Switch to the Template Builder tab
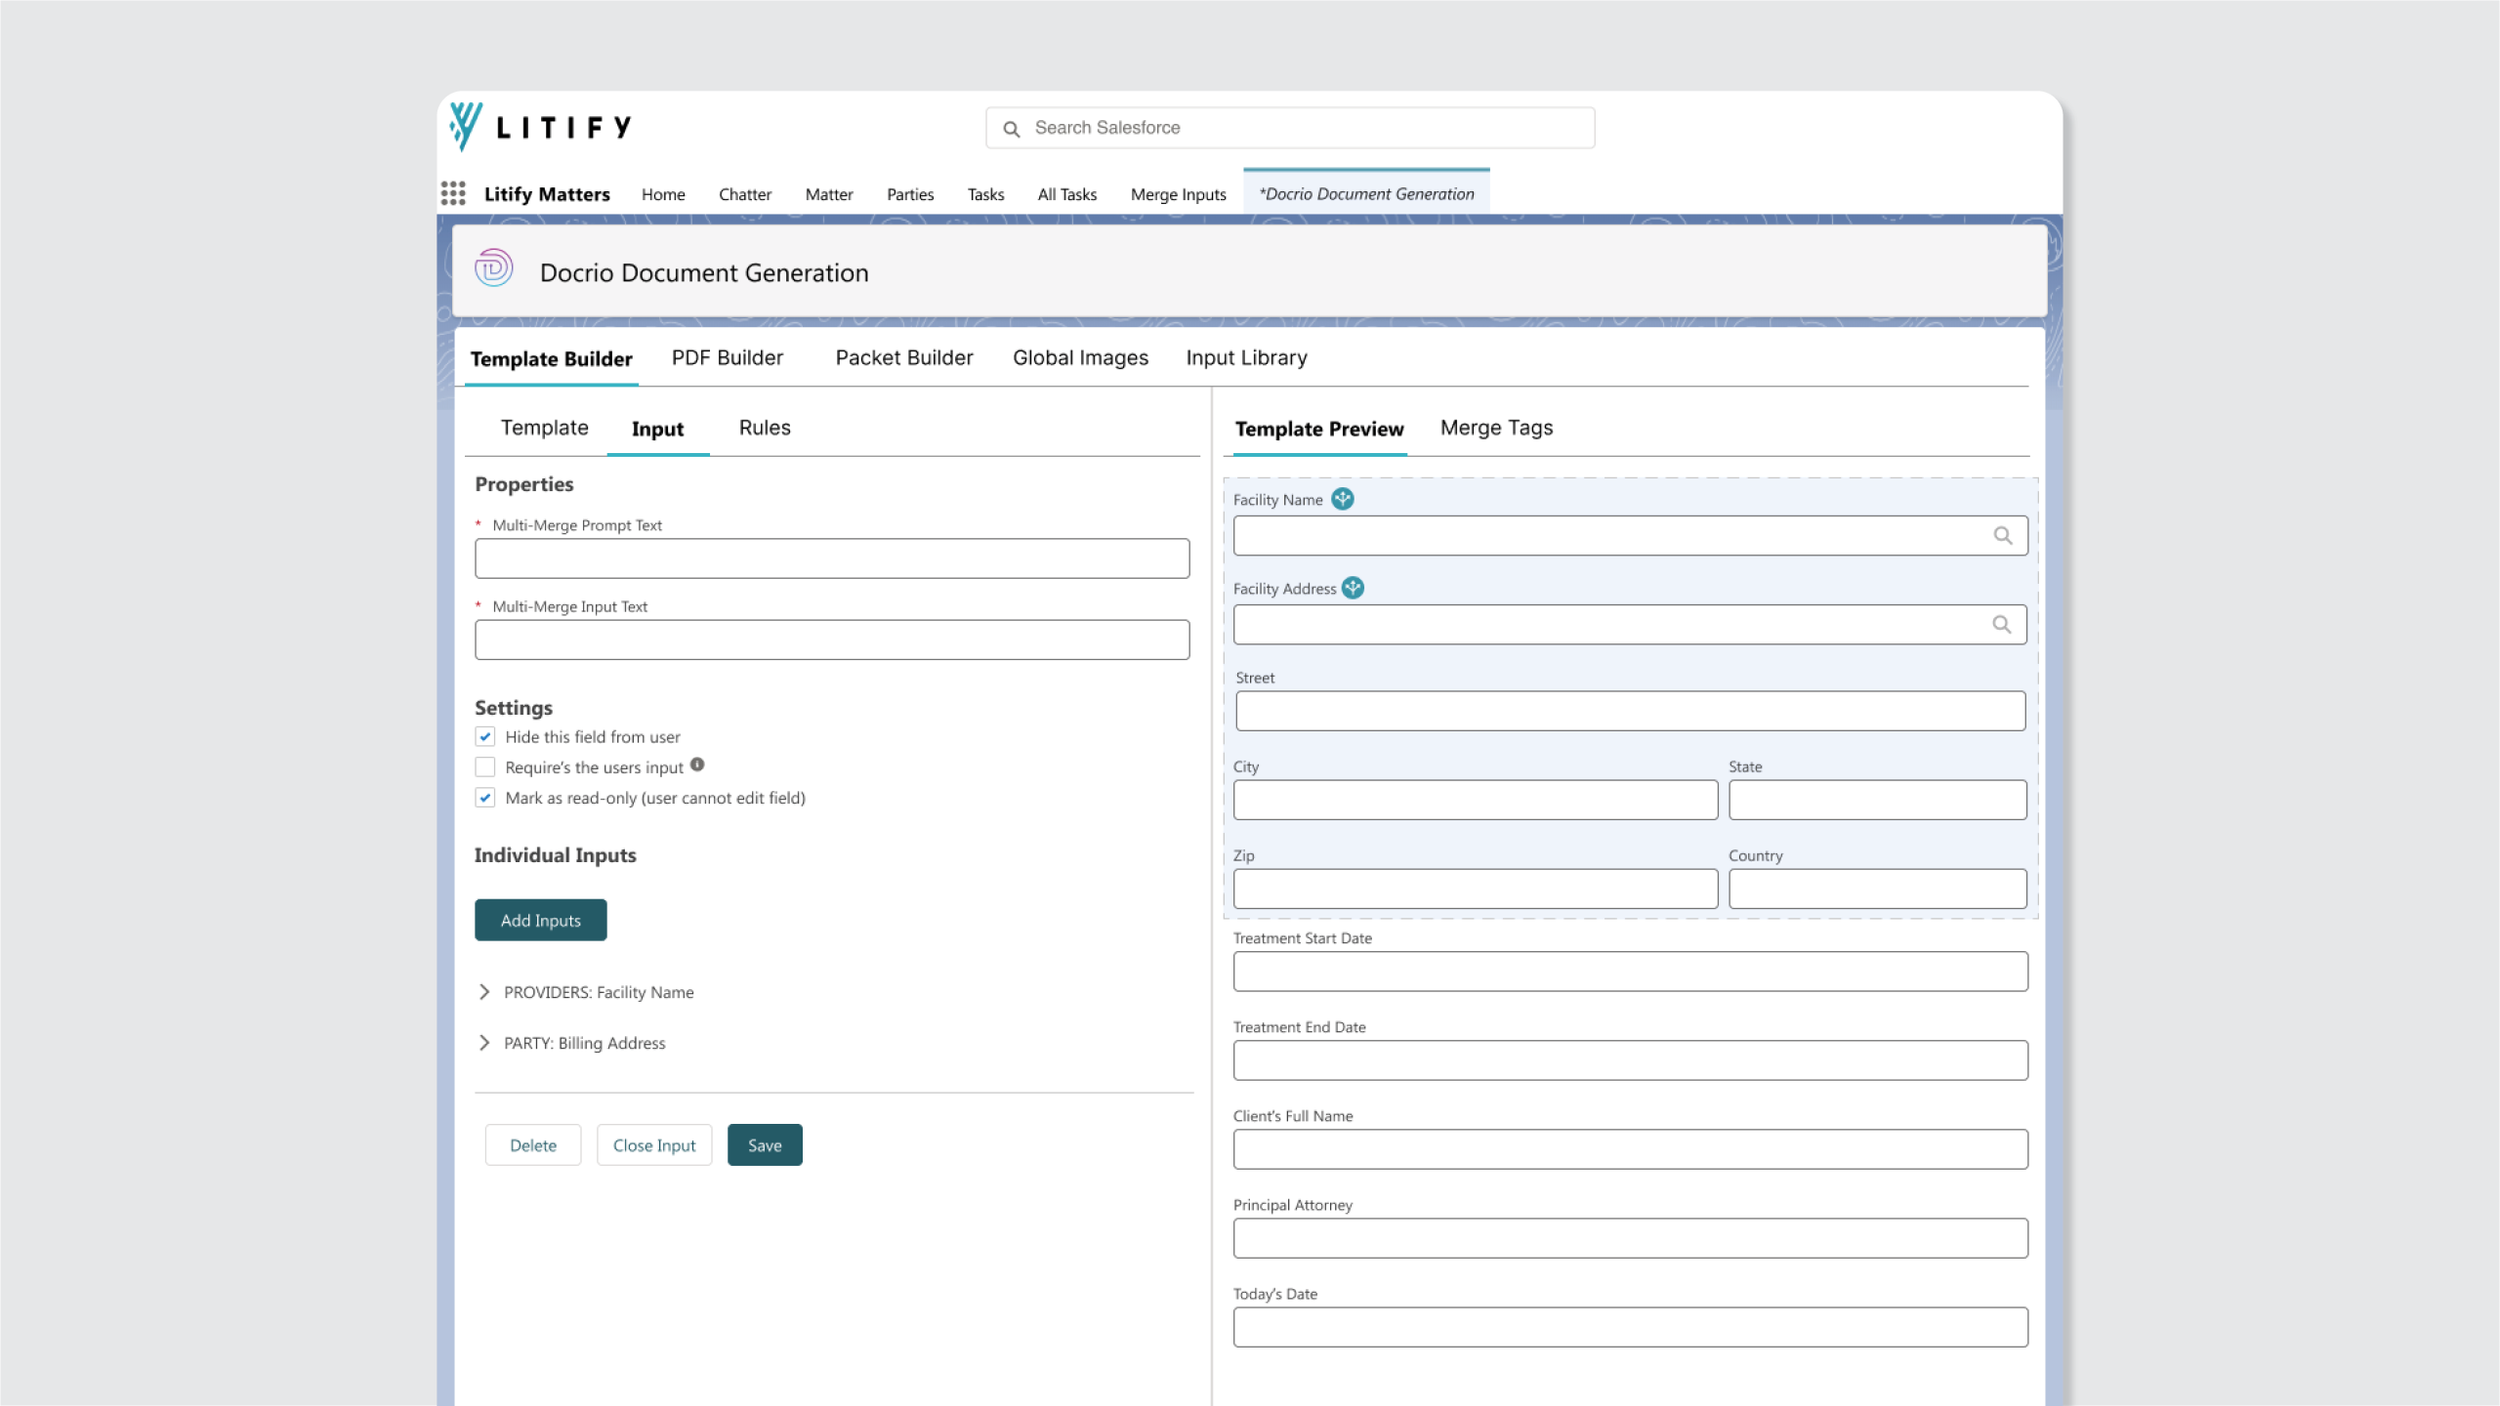2500x1406 pixels. [x=551, y=359]
